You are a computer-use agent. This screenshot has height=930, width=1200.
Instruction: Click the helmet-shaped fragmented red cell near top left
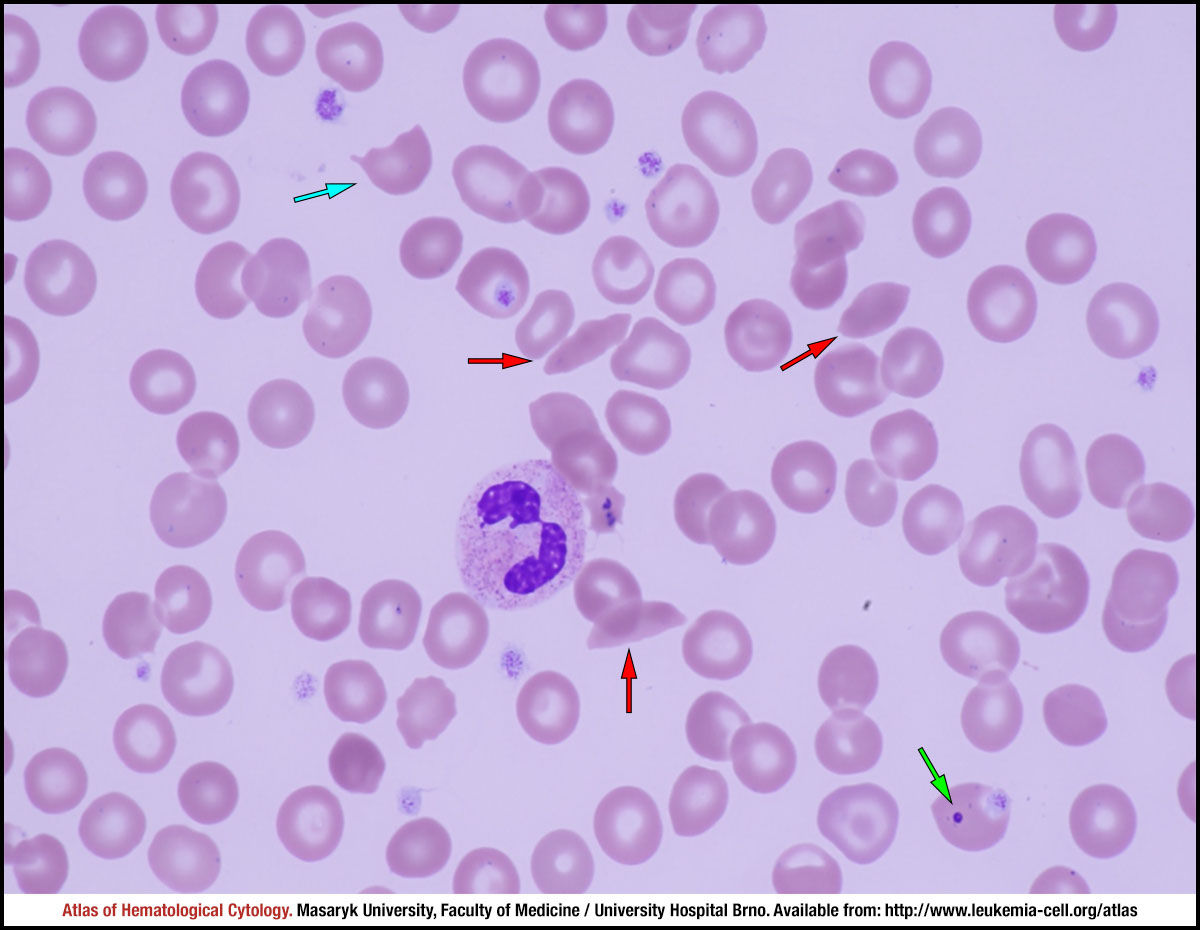click(x=392, y=160)
